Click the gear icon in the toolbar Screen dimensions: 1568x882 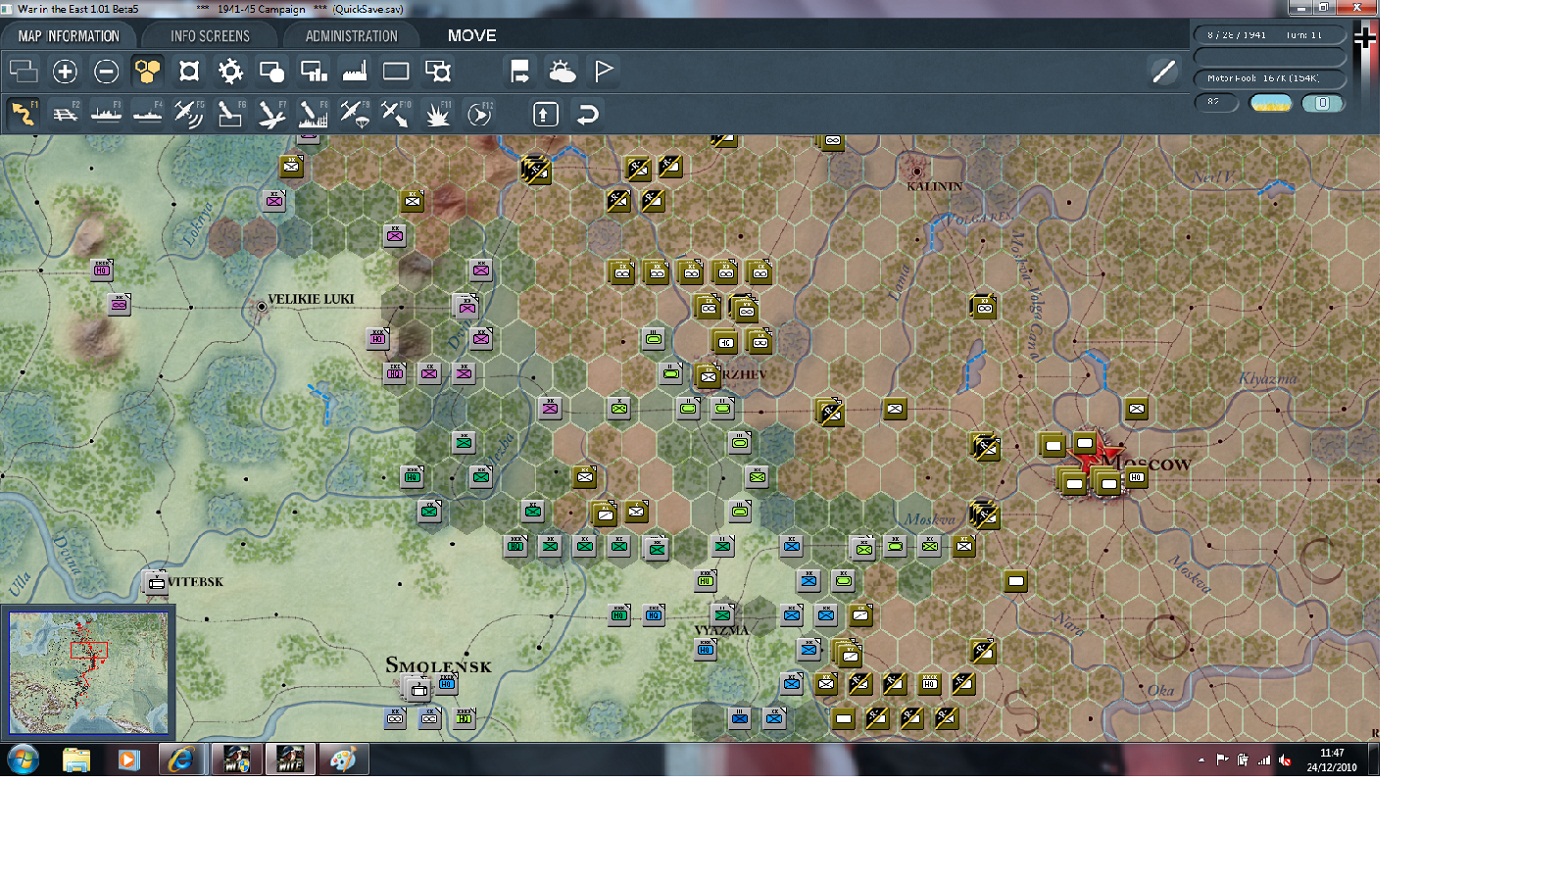(x=230, y=71)
